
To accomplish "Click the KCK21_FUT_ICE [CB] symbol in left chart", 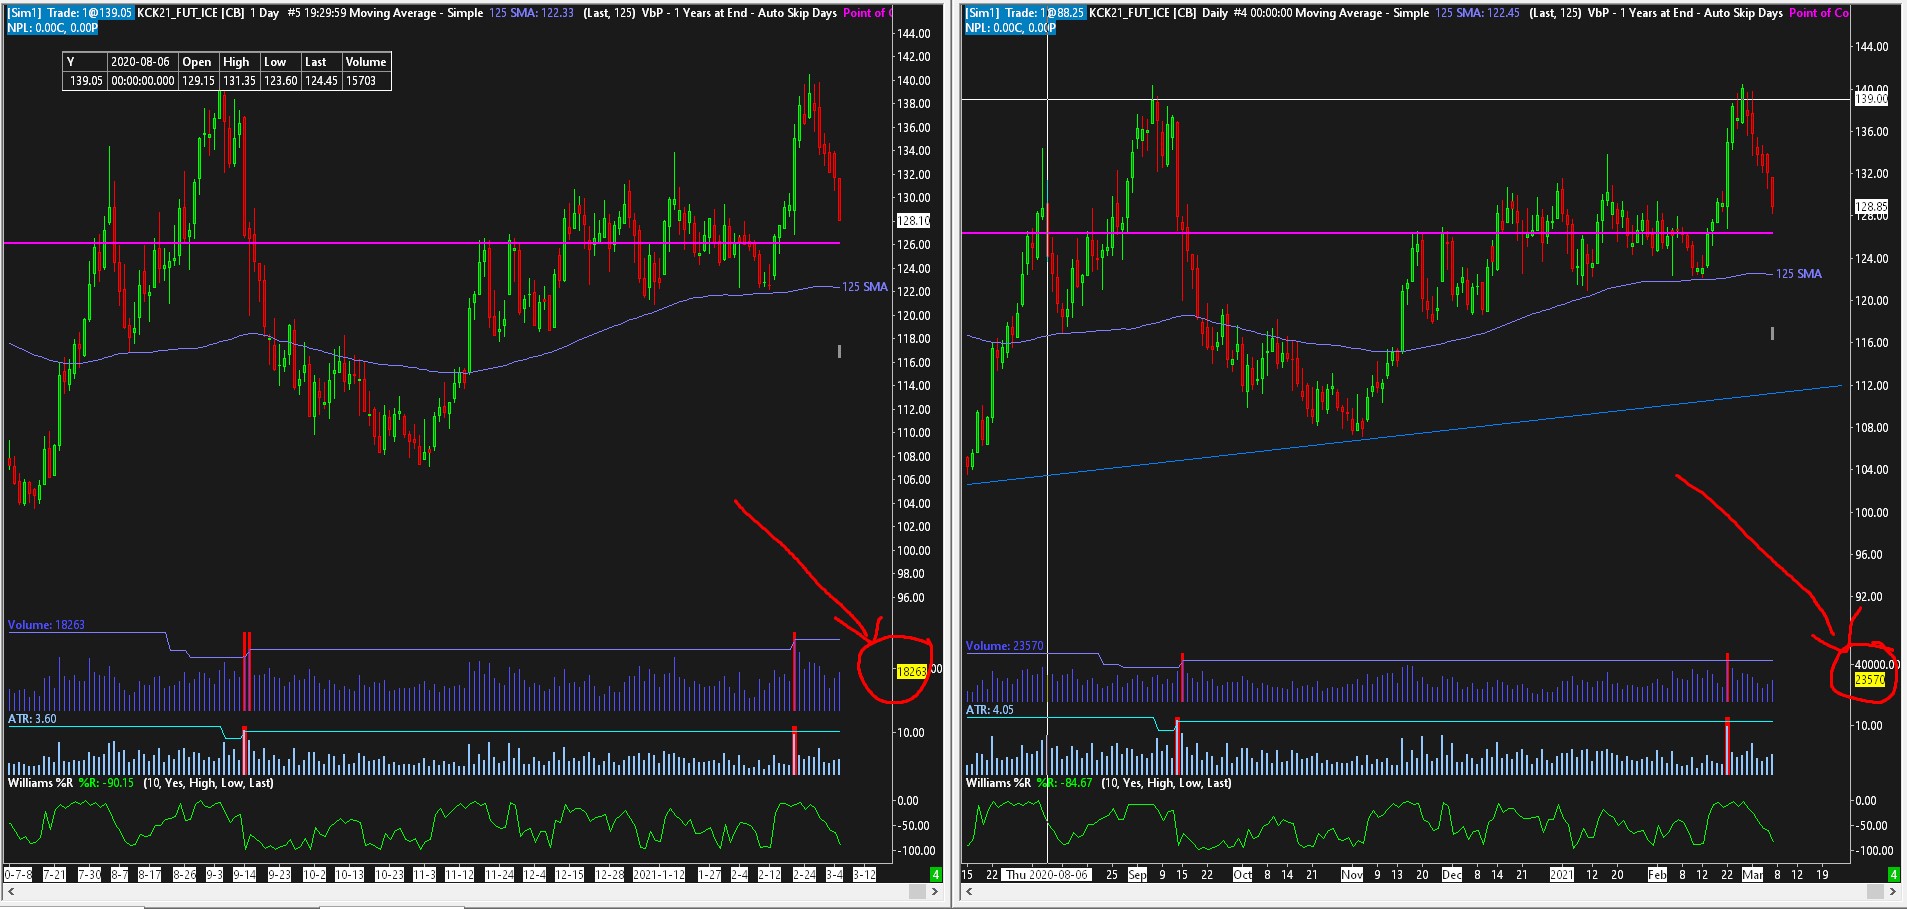I will (x=191, y=13).
